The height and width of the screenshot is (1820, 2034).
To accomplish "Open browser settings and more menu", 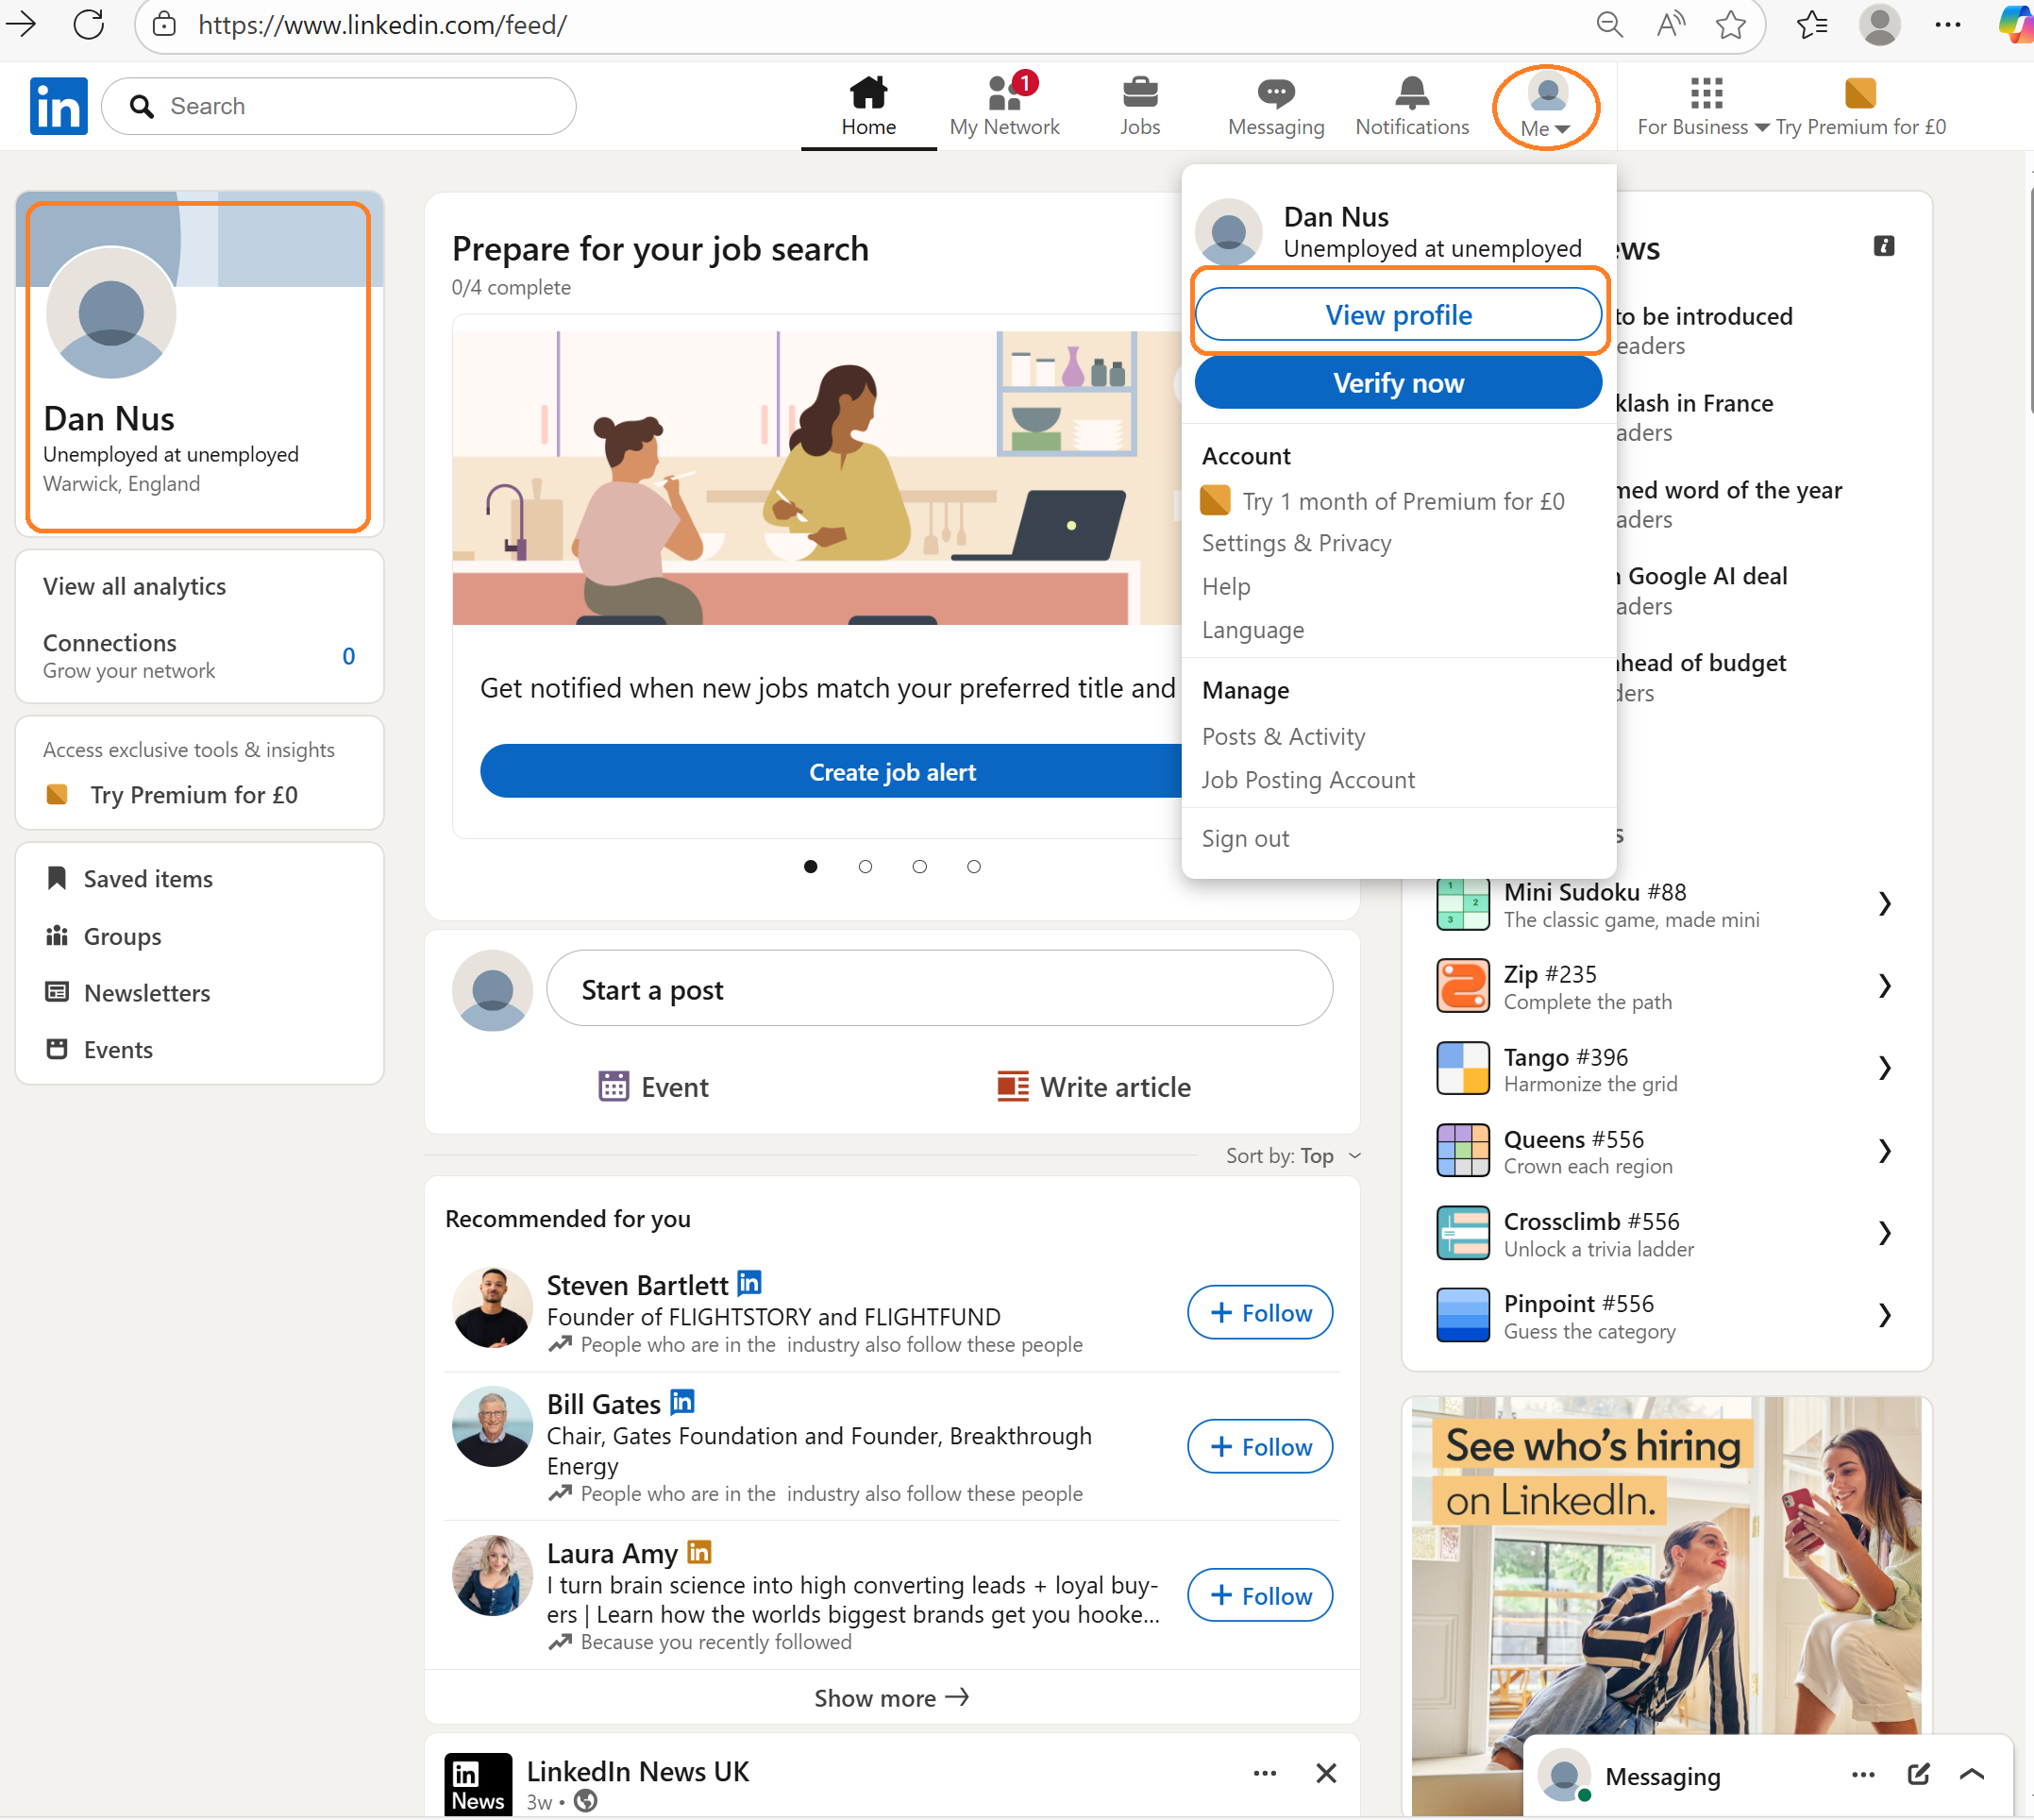I will point(1948,24).
